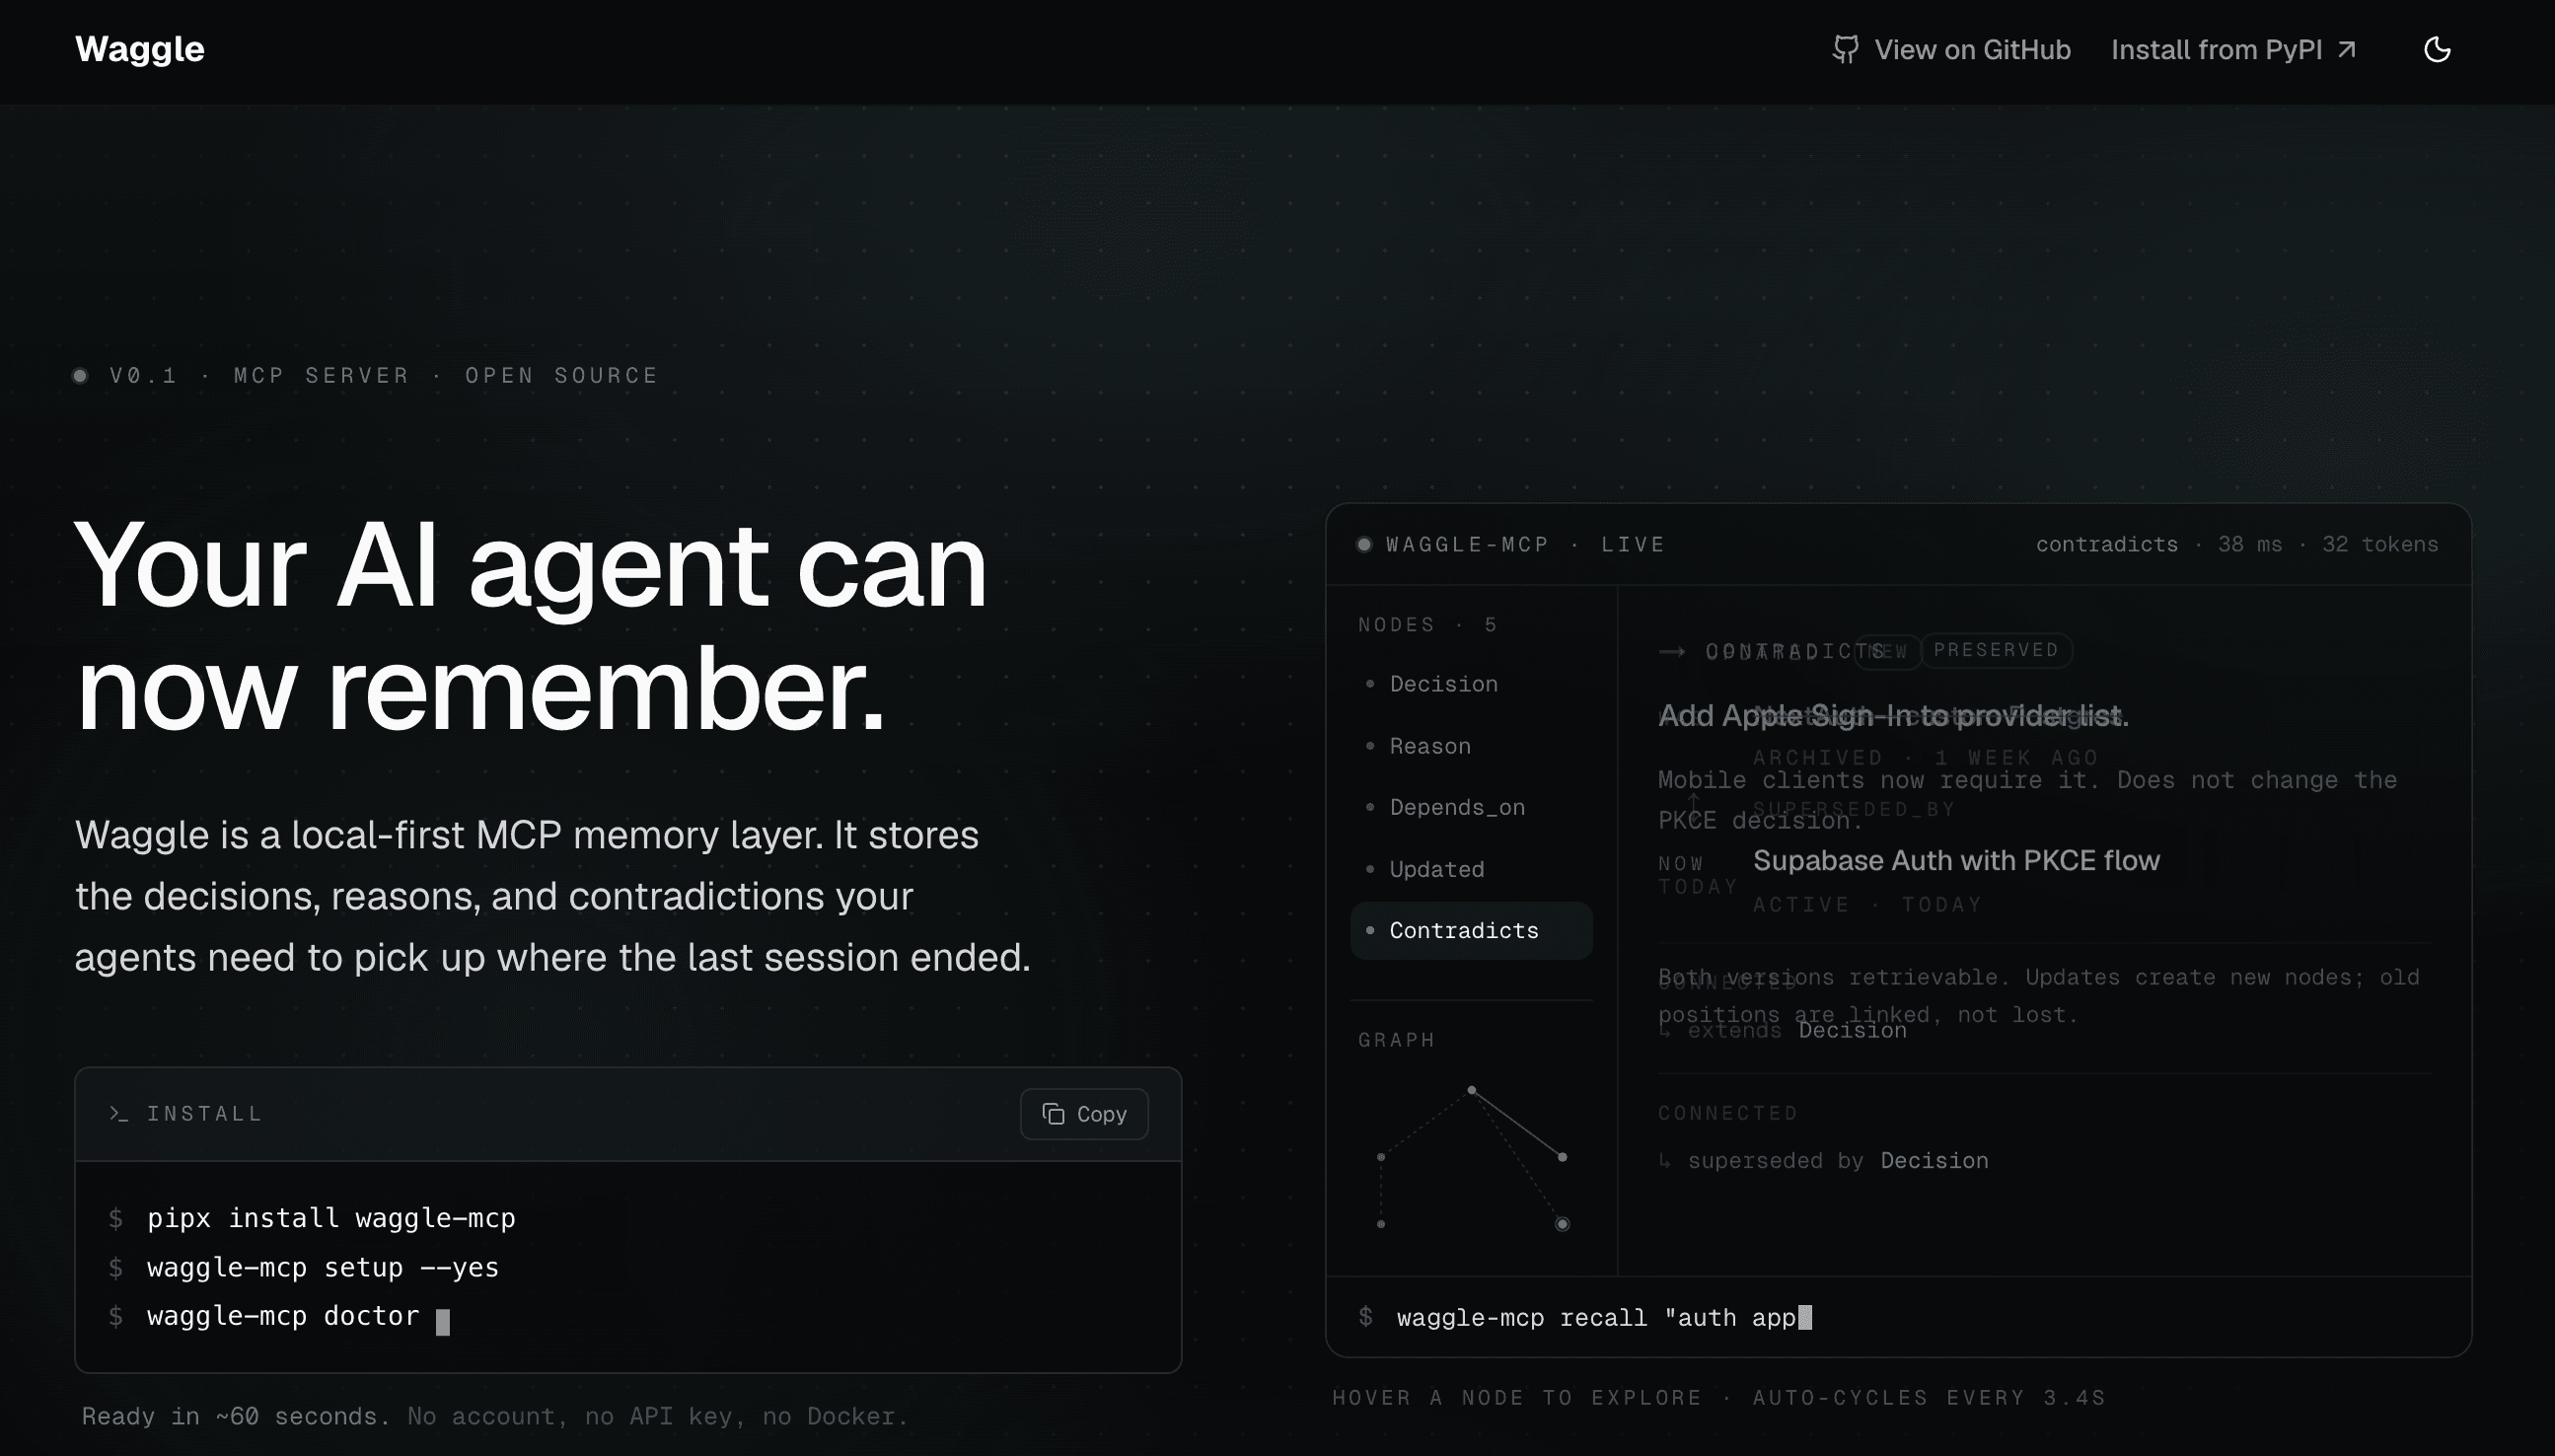2555x1456 pixels.
Task: Click the 'waggle-mcp setup --yes' line
Action: coord(323,1267)
